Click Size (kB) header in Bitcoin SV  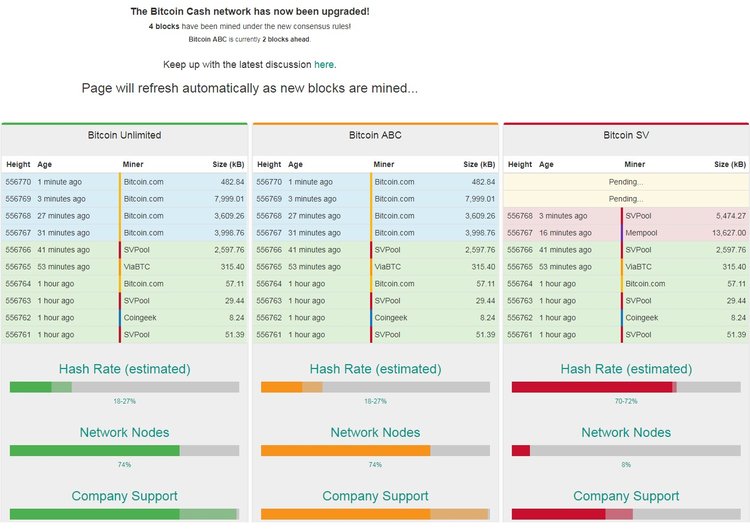pyautogui.click(x=729, y=164)
